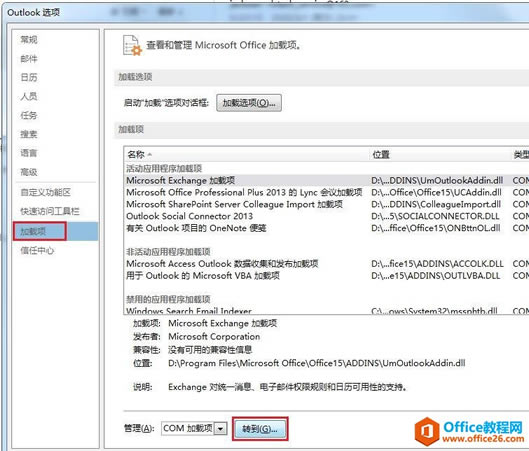Image resolution: width=529 pixels, height=451 pixels.
Task: Open 快速访问工具栏 settings
Action: pyautogui.click(x=50, y=212)
